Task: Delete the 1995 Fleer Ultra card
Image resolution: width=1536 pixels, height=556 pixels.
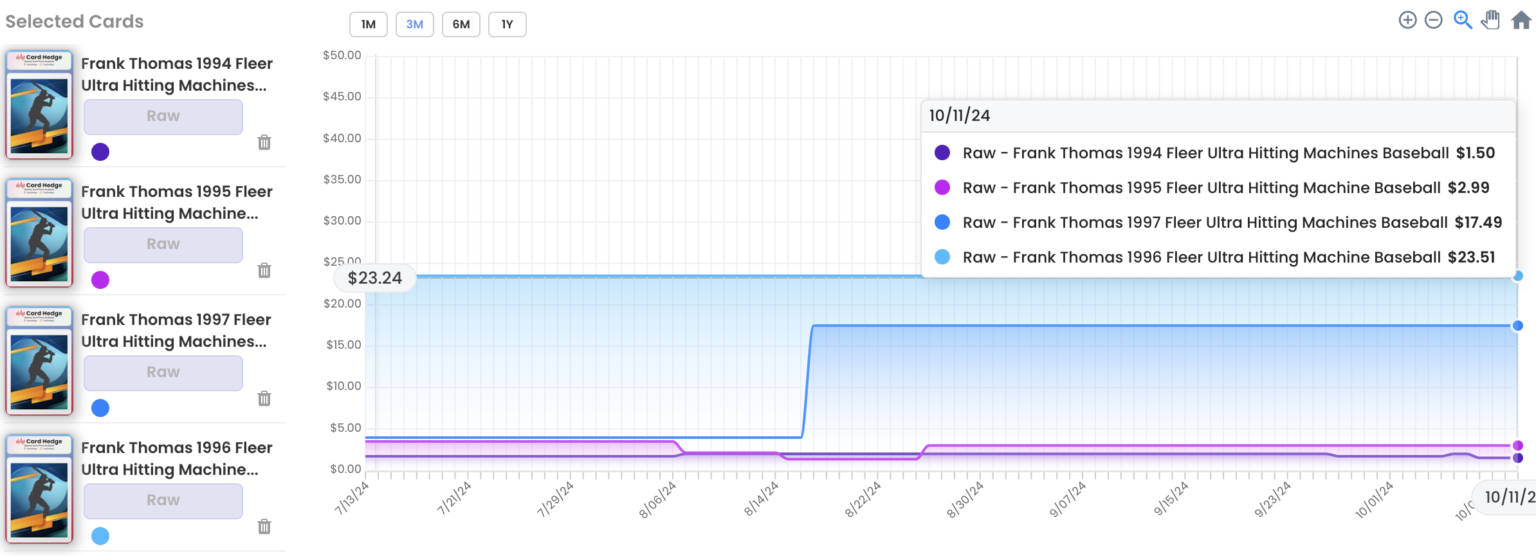Action: tap(264, 270)
